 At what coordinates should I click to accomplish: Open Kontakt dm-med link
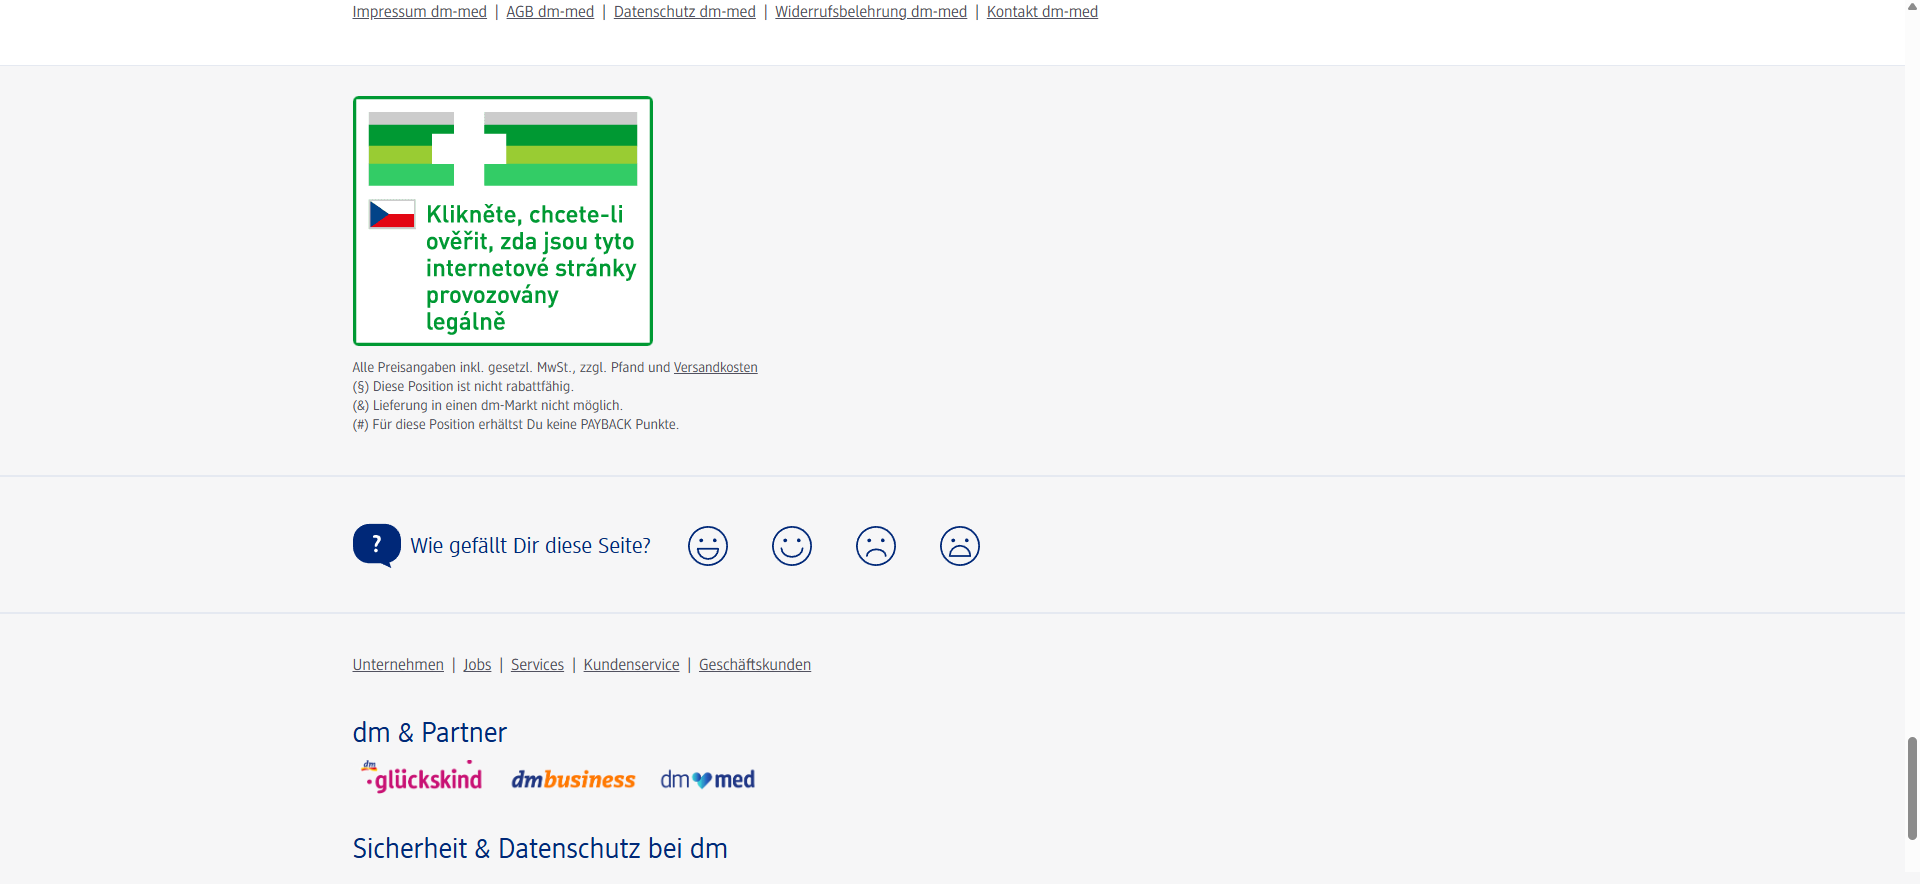point(1042,12)
